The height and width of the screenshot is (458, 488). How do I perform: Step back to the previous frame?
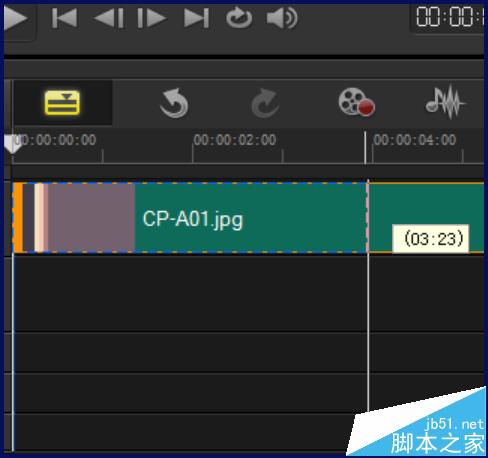click(109, 18)
